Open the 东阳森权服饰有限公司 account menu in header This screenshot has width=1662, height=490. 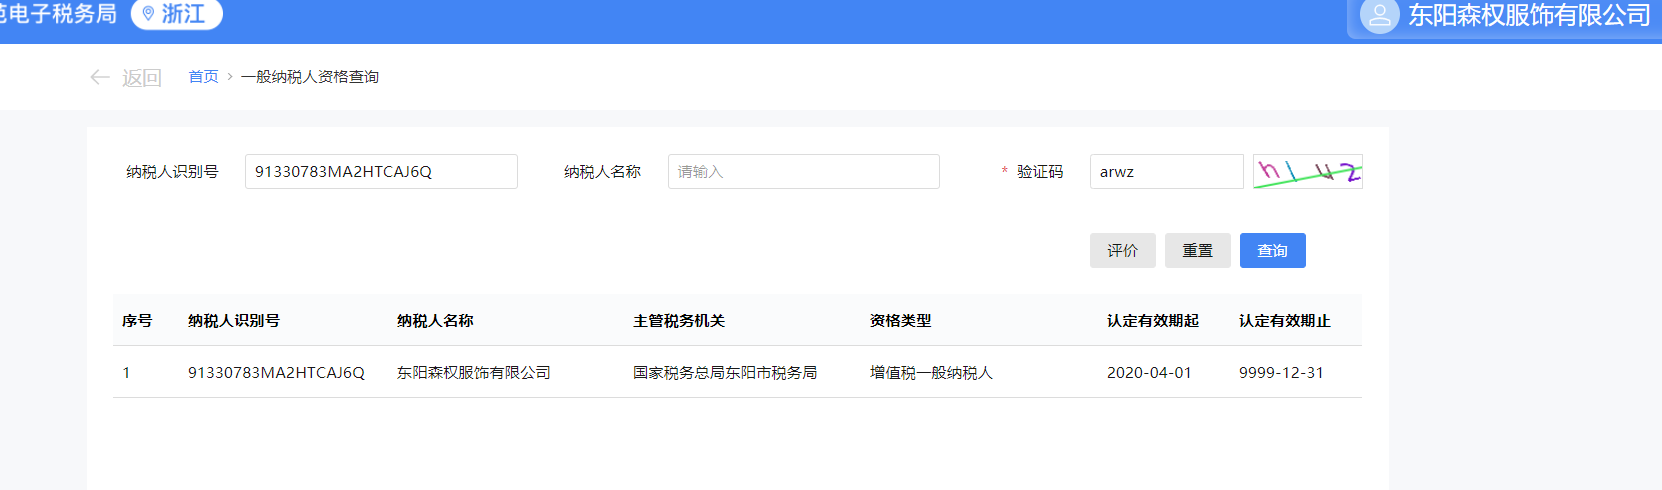click(1528, 16)
